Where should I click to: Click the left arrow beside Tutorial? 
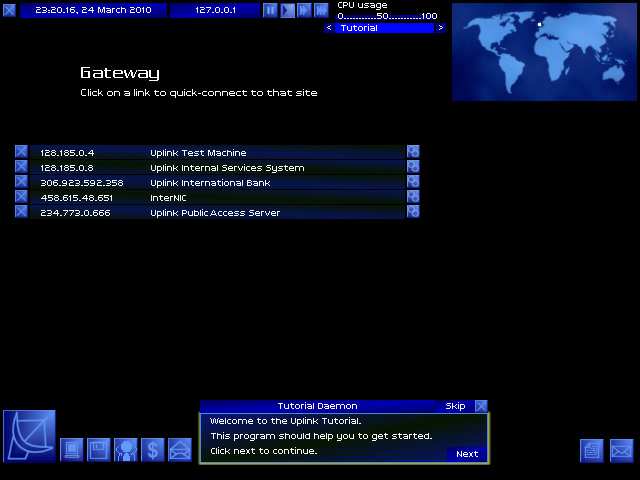(329, 28)
